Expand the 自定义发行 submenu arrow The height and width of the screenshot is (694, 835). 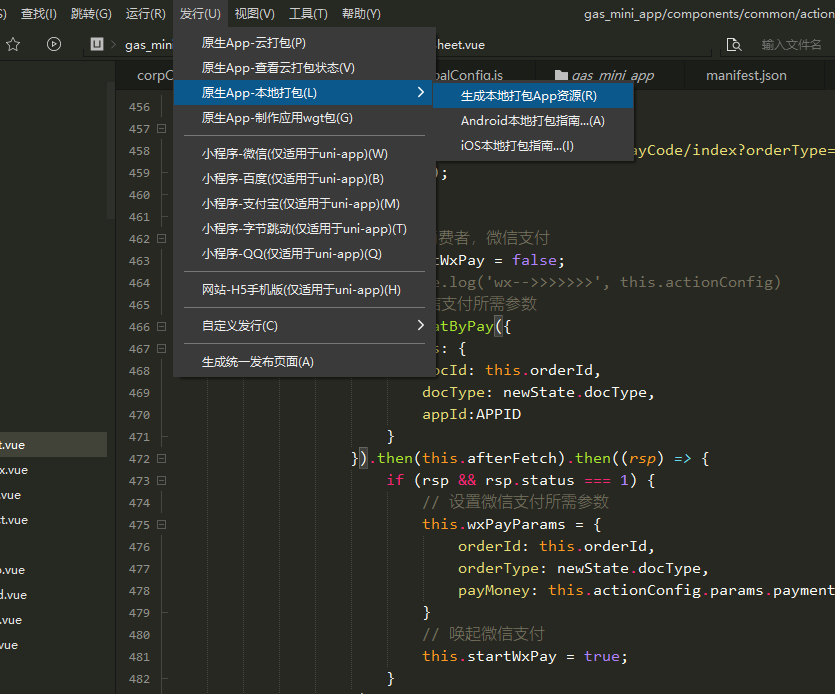(x=421, y=325)
